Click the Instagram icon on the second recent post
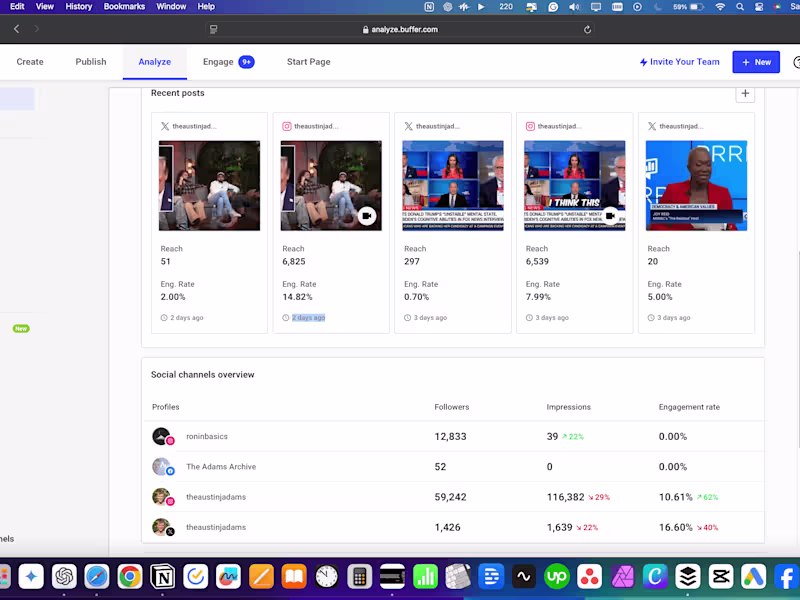Viewport: 800px width, 600px height. (x=287, y=126)
